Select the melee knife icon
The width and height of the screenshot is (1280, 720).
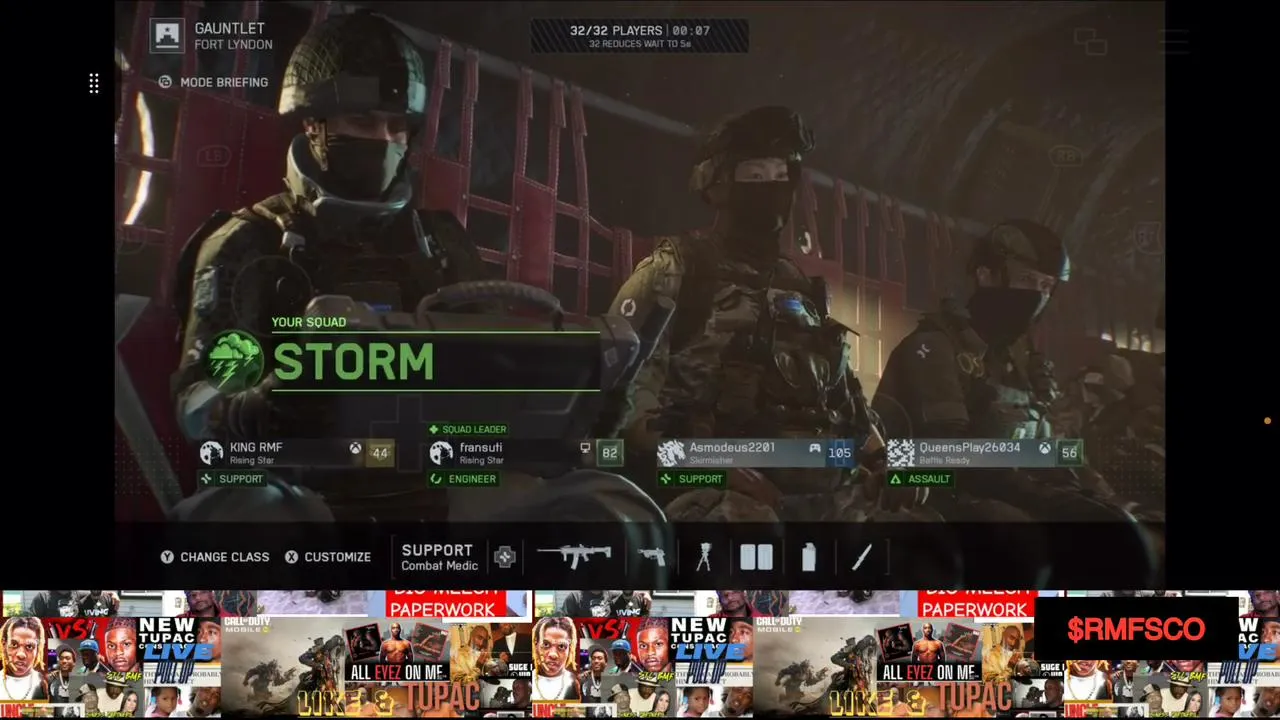862,557
